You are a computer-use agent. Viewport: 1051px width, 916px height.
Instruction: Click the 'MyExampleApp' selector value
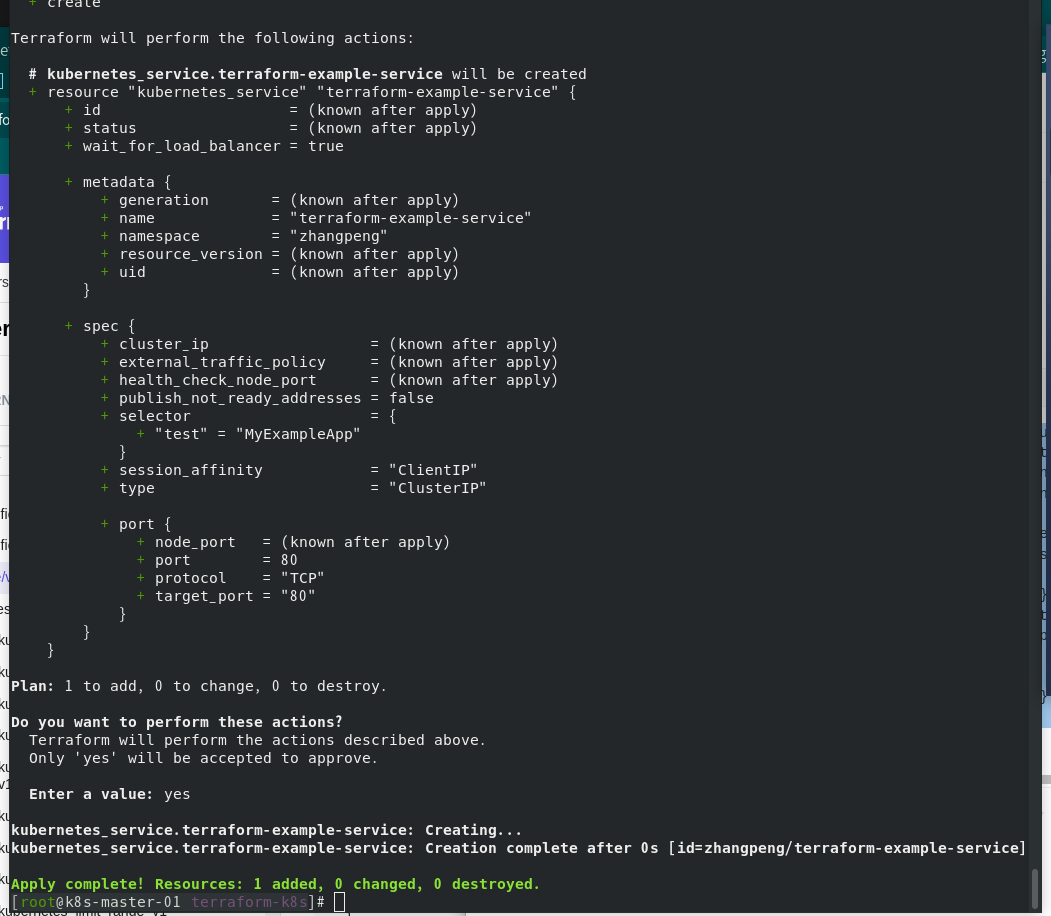298,434
